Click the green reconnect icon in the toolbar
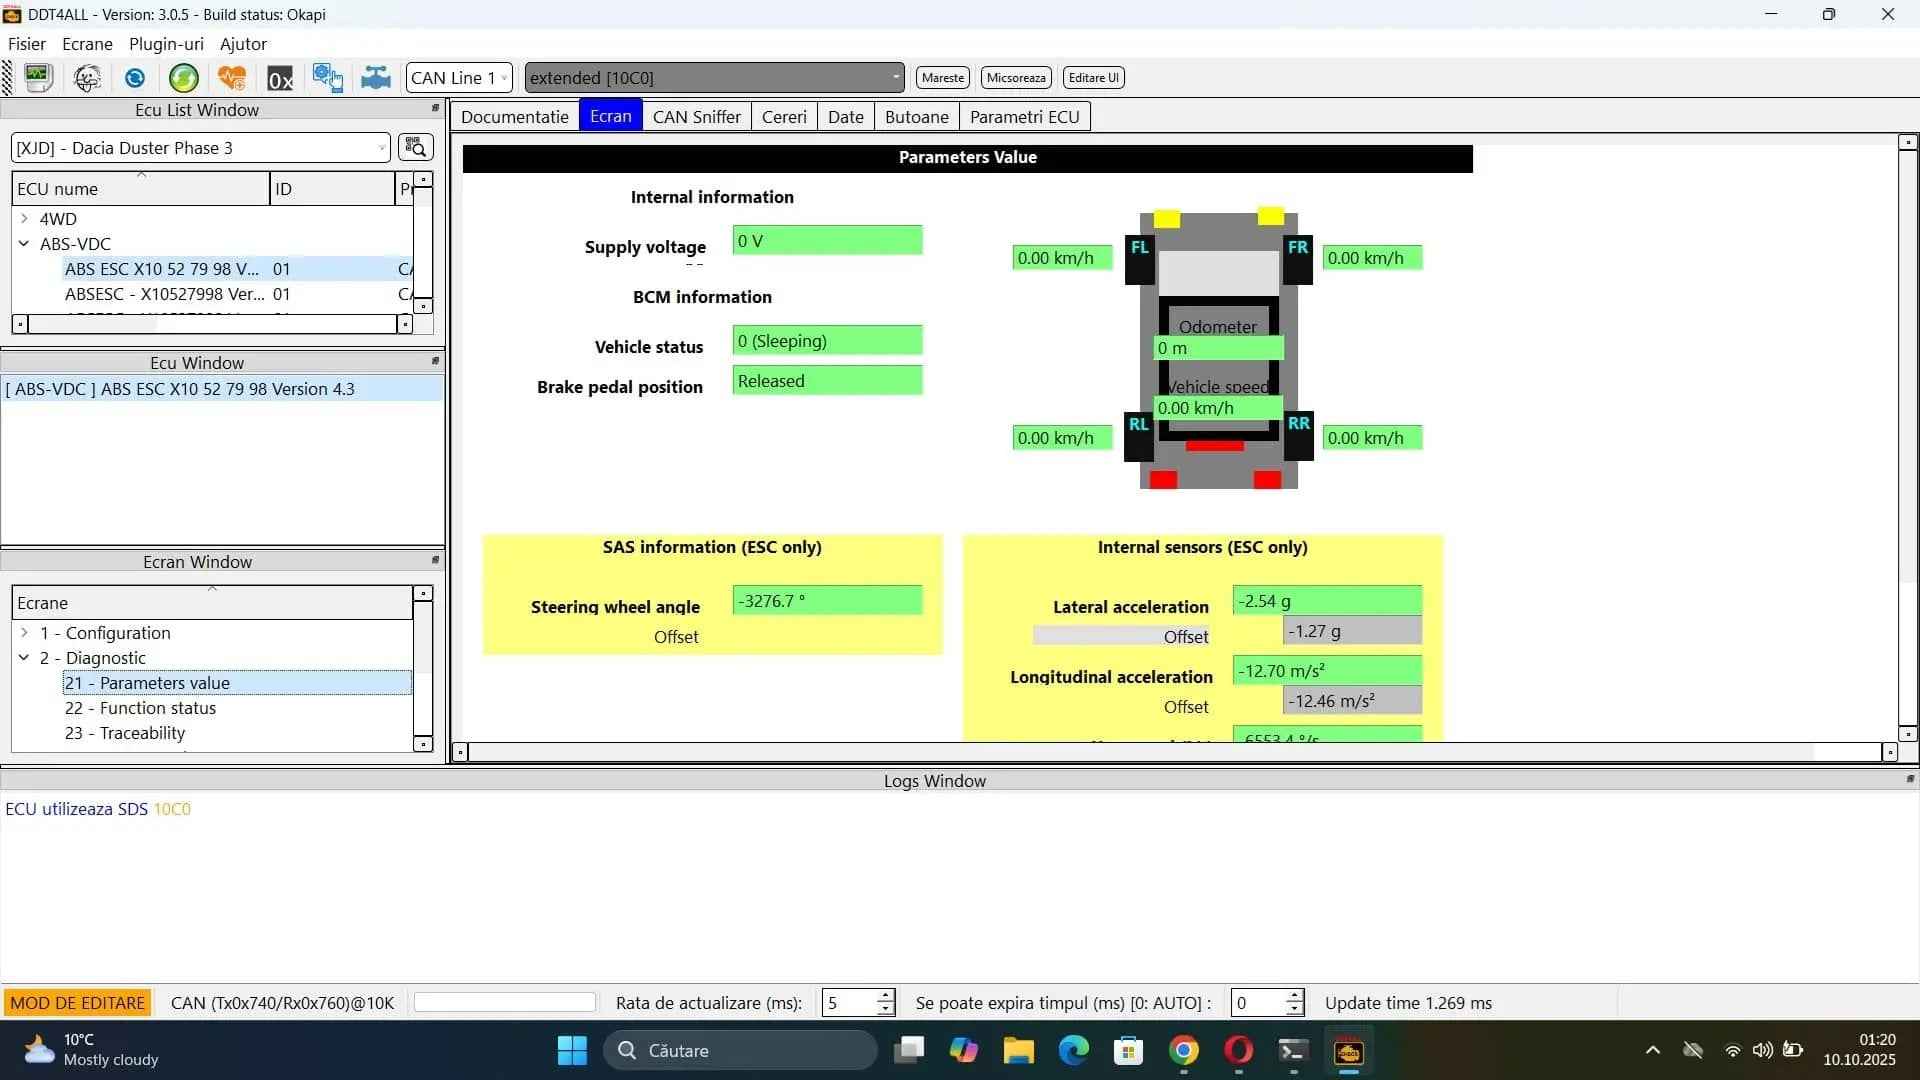The image size is (1920, 1080). pyautogui.click(x=183, y=77)
